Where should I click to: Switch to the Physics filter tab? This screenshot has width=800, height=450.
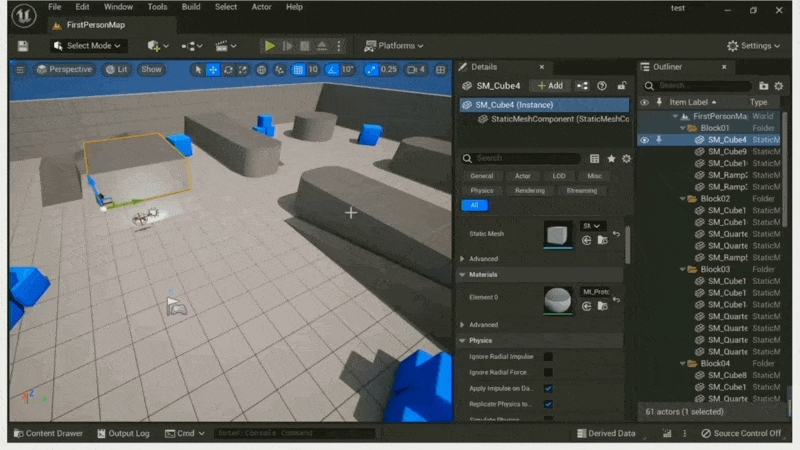point(482,190)
